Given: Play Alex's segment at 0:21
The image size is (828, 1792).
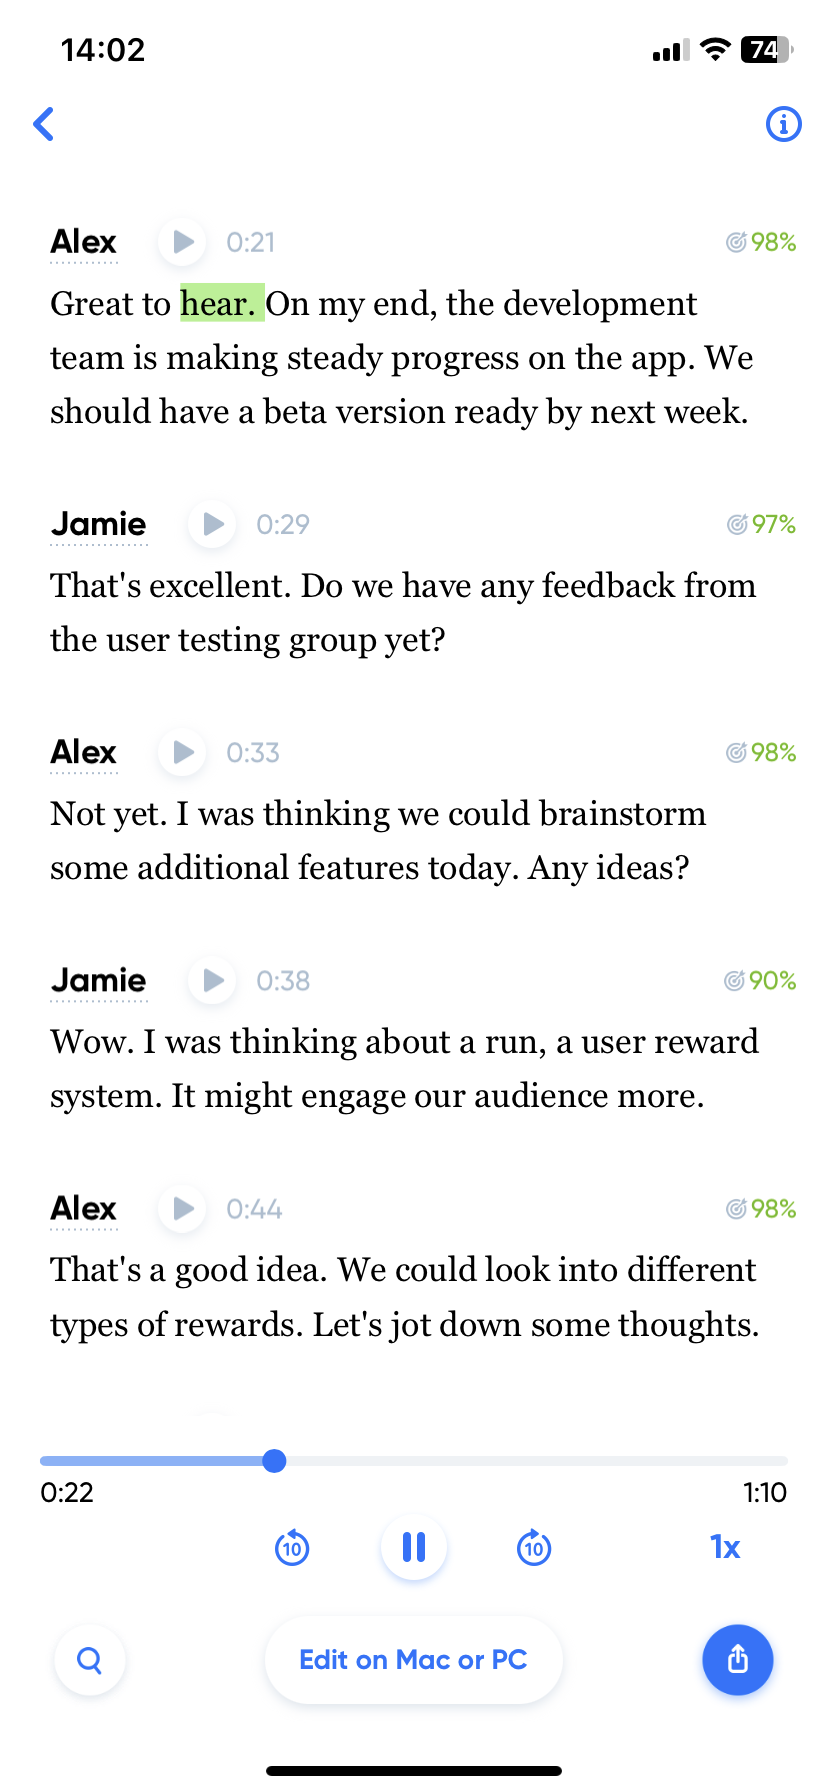Looking at the screenshot, I should [x=181, y=241].
